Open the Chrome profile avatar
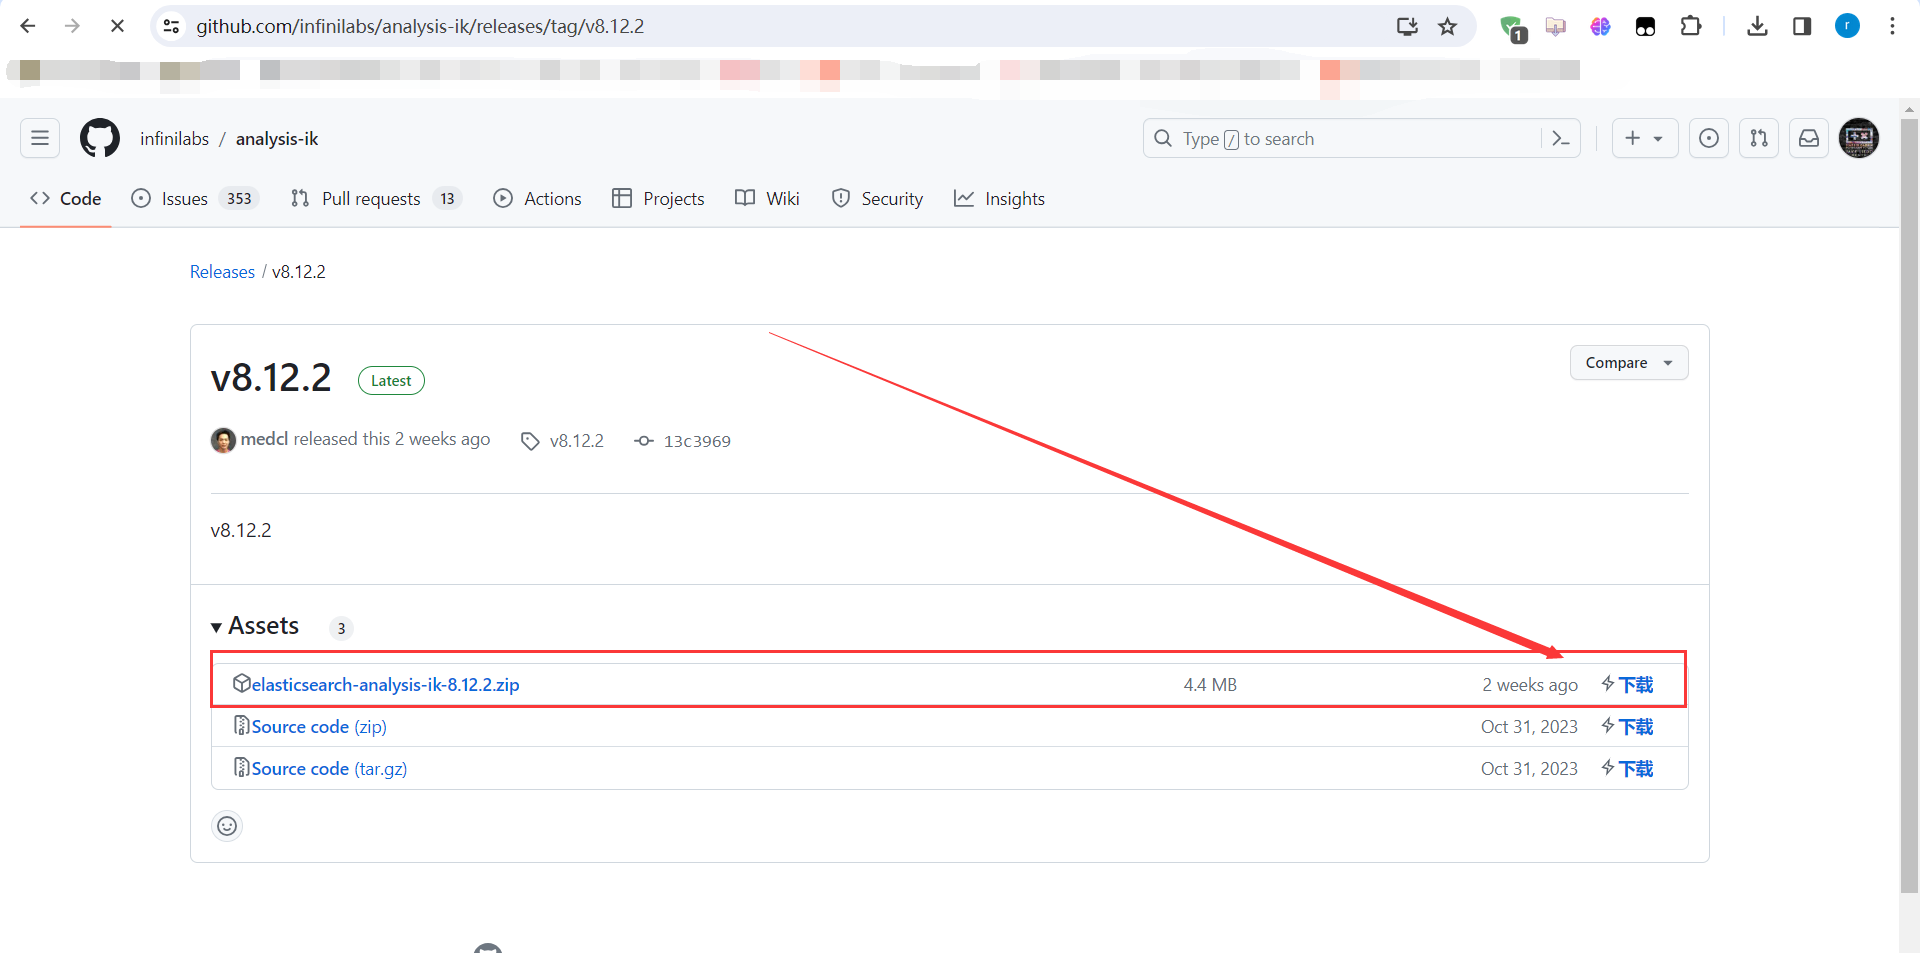This screenshot has height=953, width=1920. (1847, 27)
